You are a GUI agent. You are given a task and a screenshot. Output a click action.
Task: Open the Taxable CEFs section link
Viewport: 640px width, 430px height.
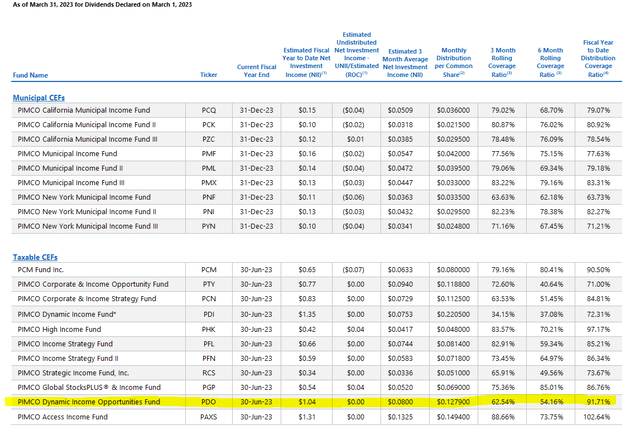(35, 257)
